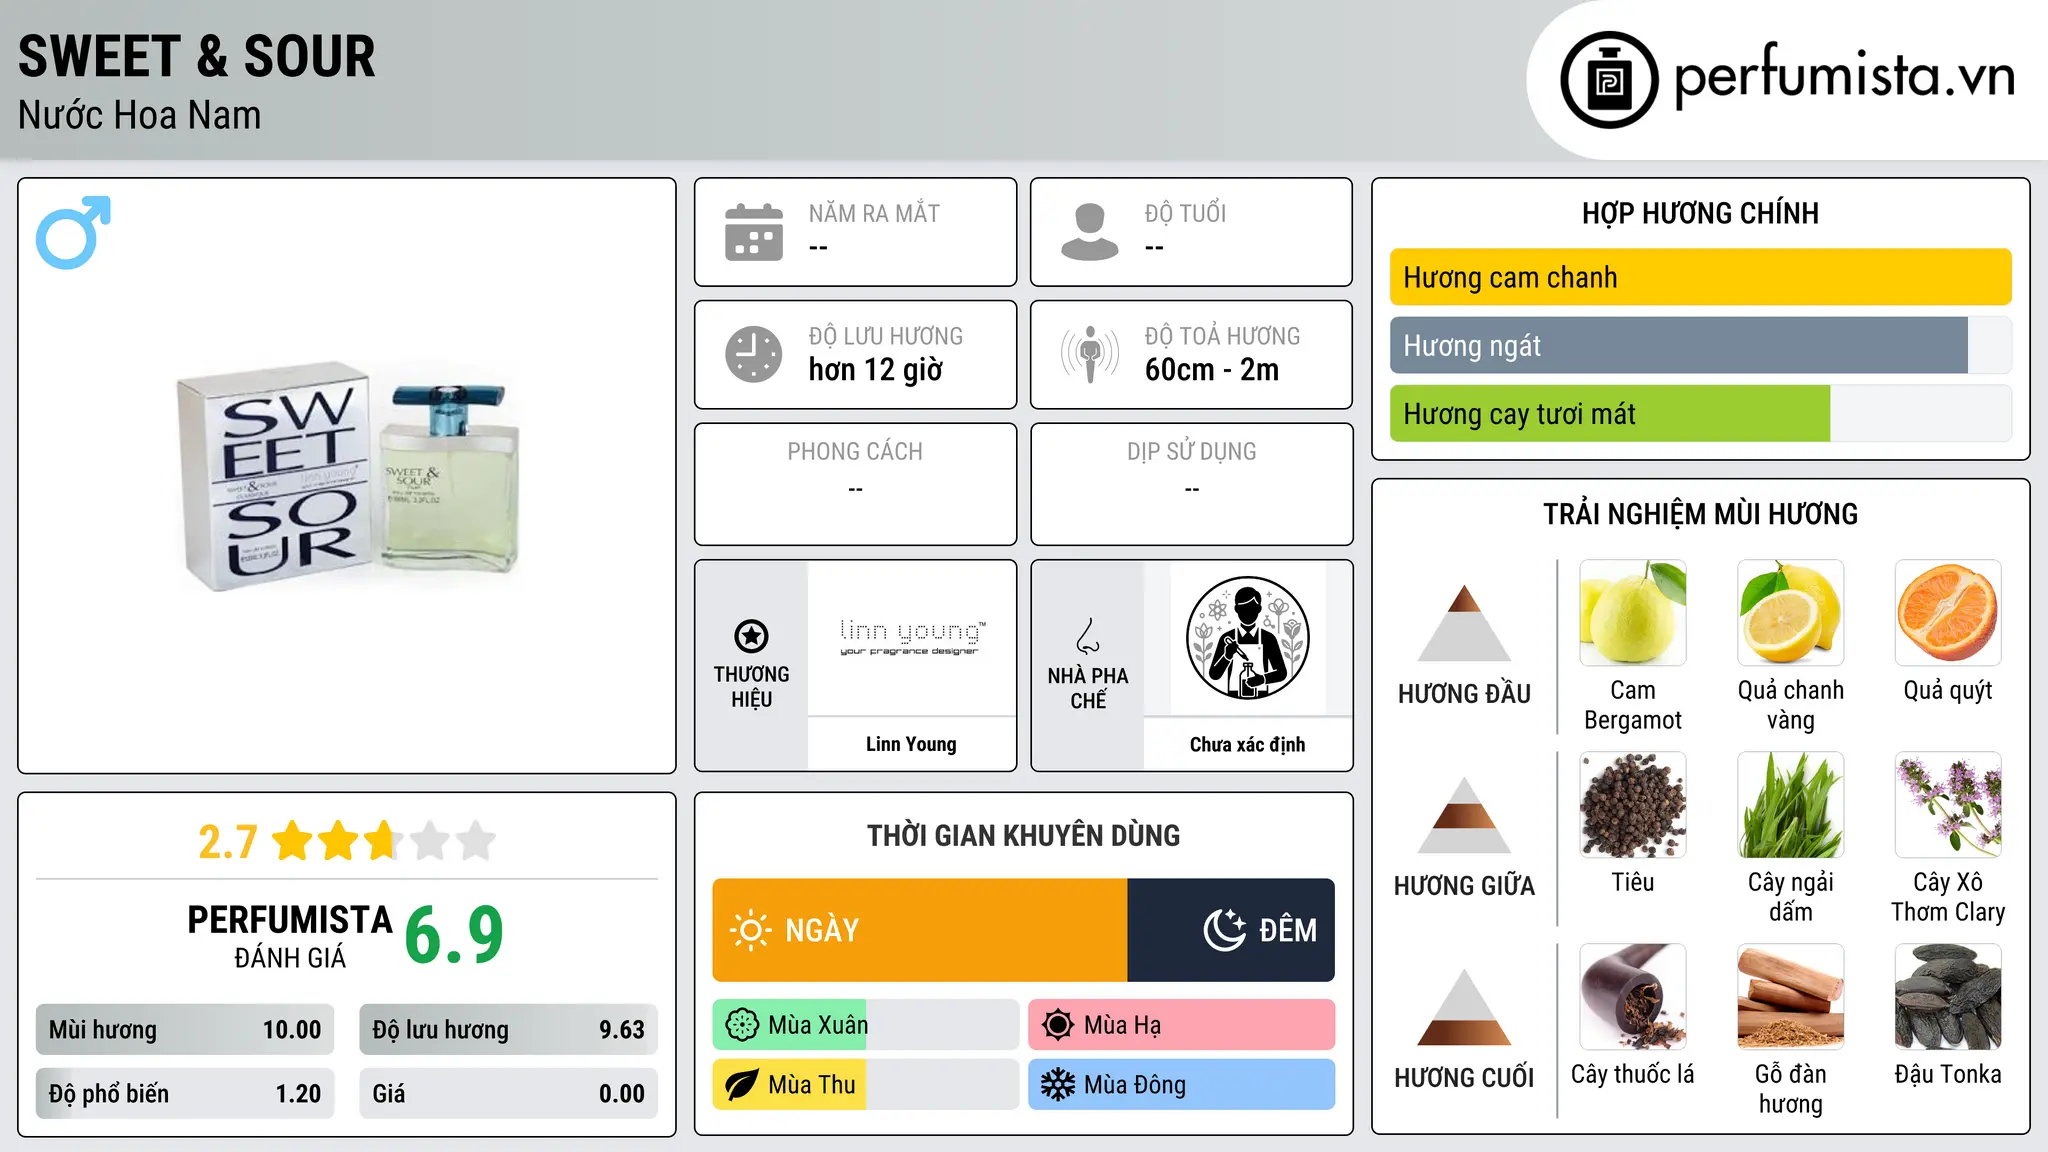Click the Linn Young brand name
Image resolution: width=2048 pixels, height=1152 pixels.
point(911,744)
